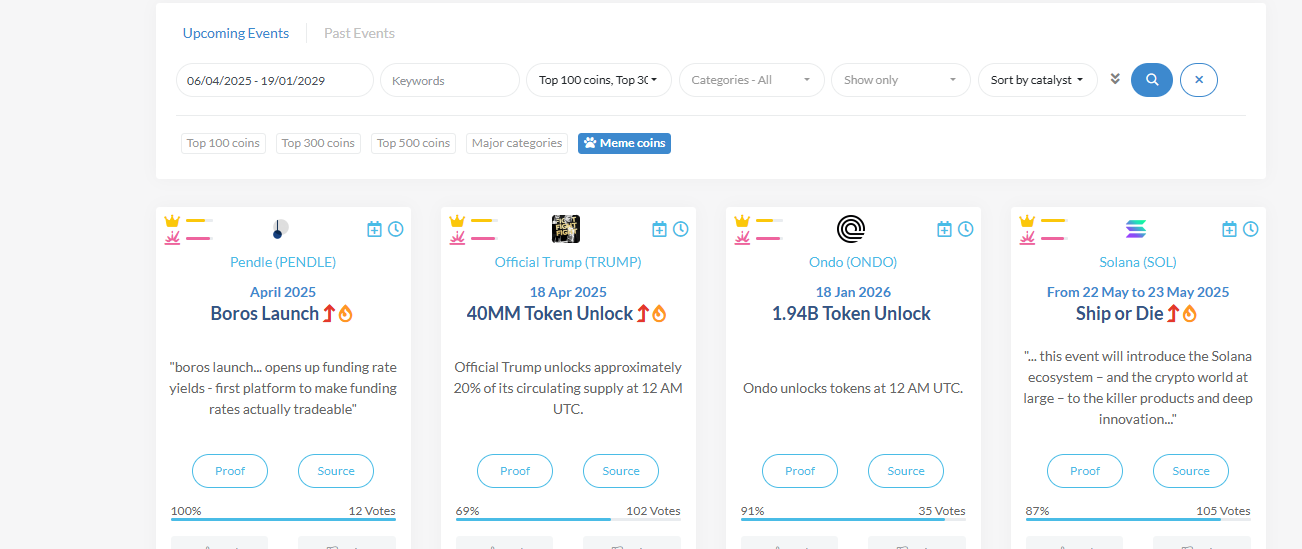
Task: Open the Boros Launch event title
Action: coord(264,314)
